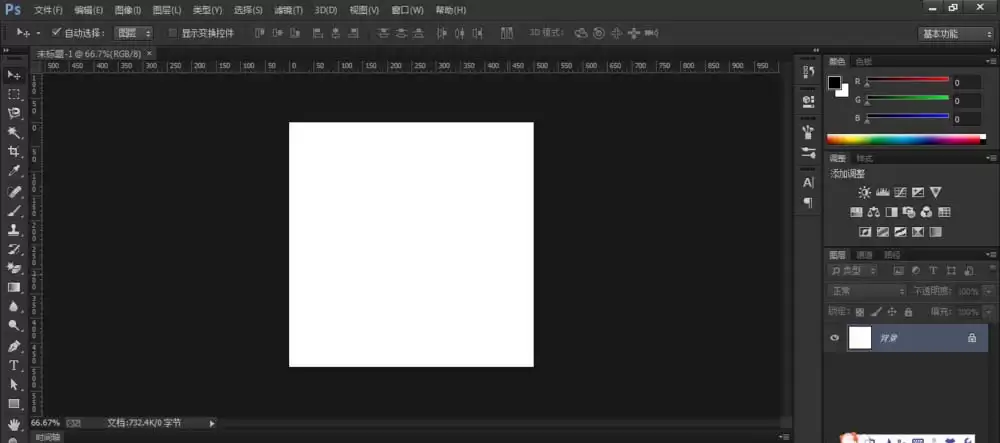Select the Eyedropper tool
This screenshot has width=1000, height=443.
[x=14, y=171]
